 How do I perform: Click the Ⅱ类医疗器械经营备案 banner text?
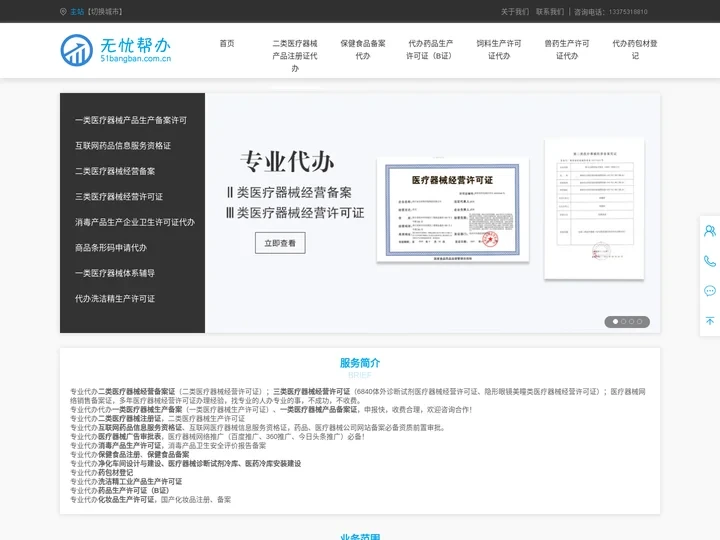pos(289,192)
